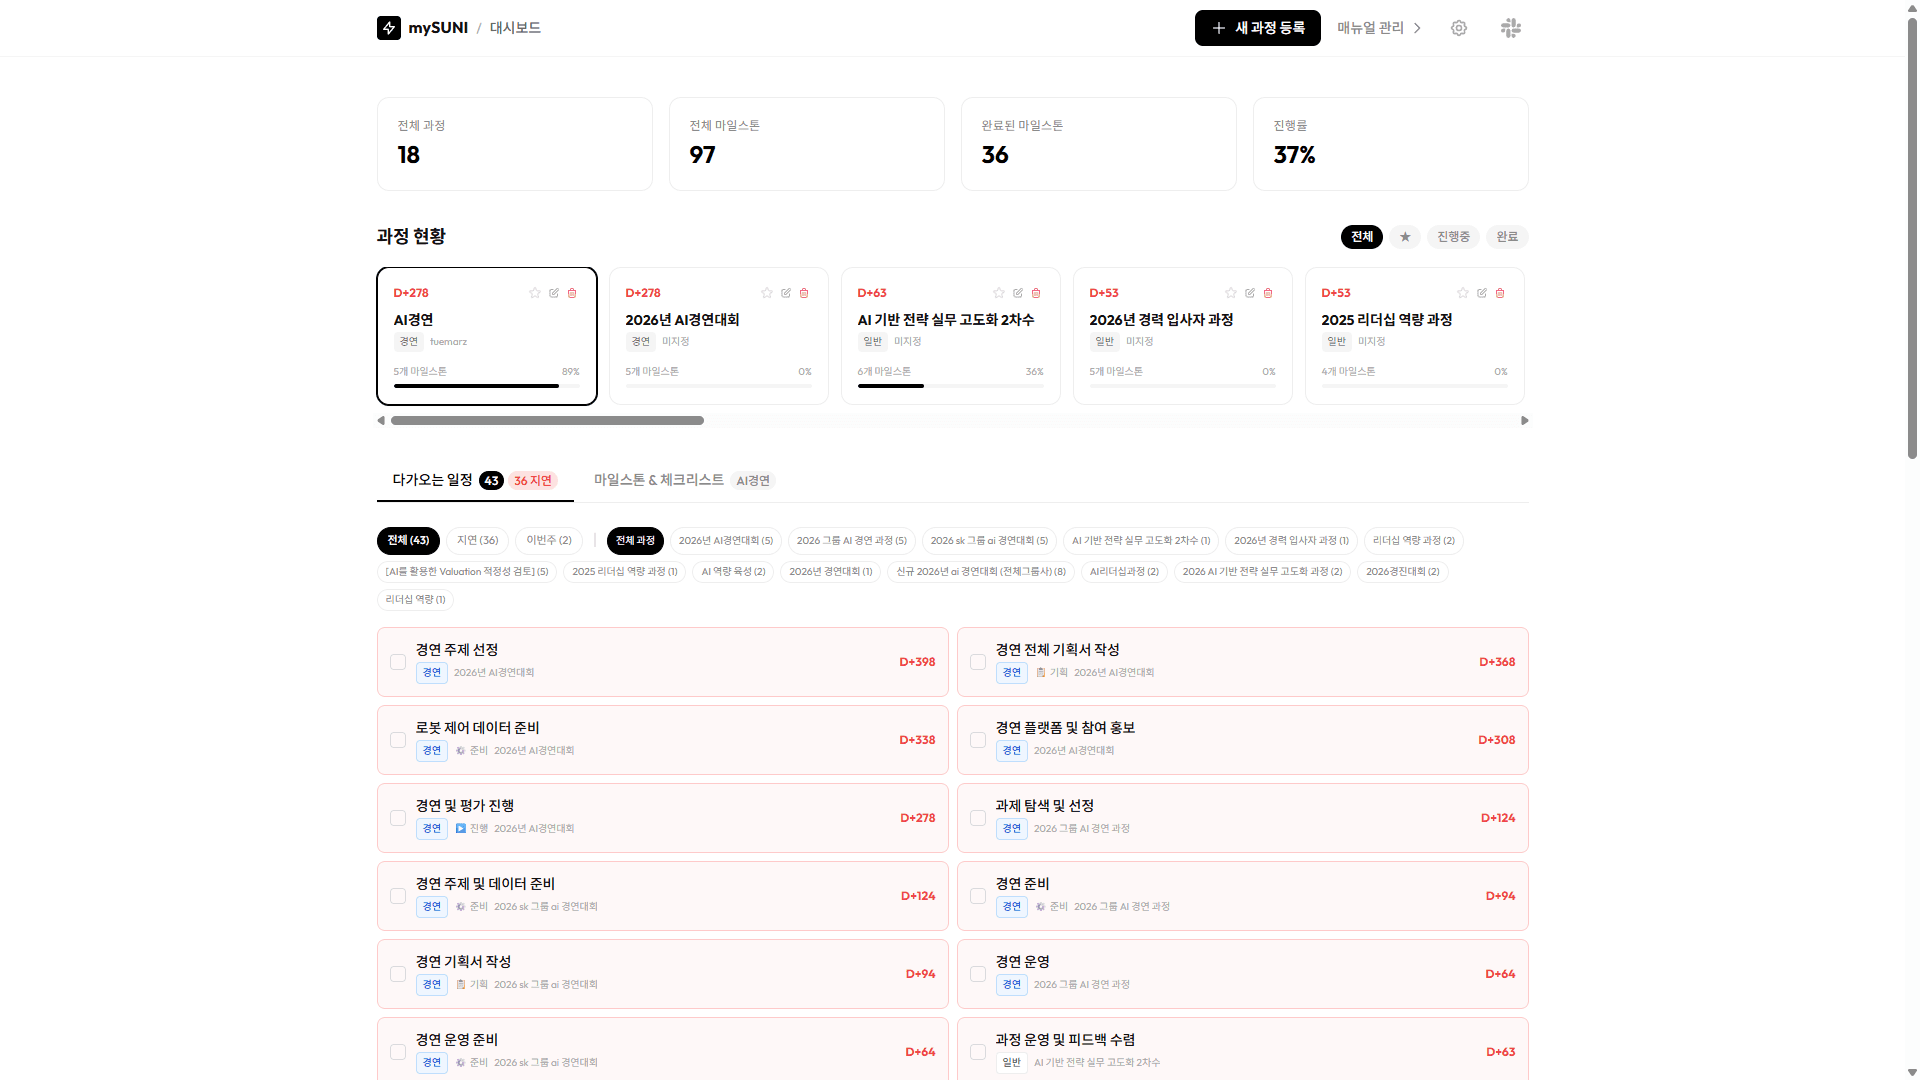Star the AI경연 course card

[535, 293]
